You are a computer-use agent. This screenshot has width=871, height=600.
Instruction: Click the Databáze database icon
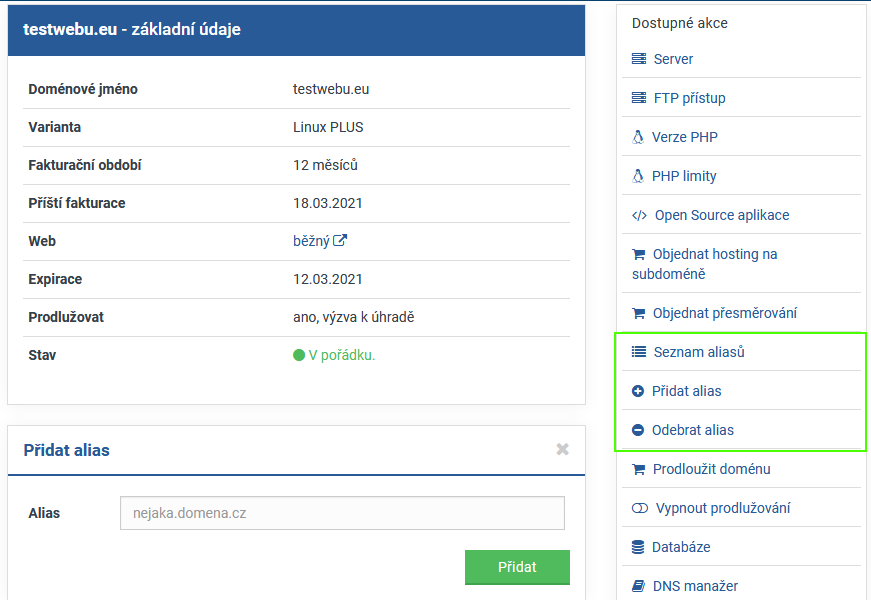pos(638,547)
